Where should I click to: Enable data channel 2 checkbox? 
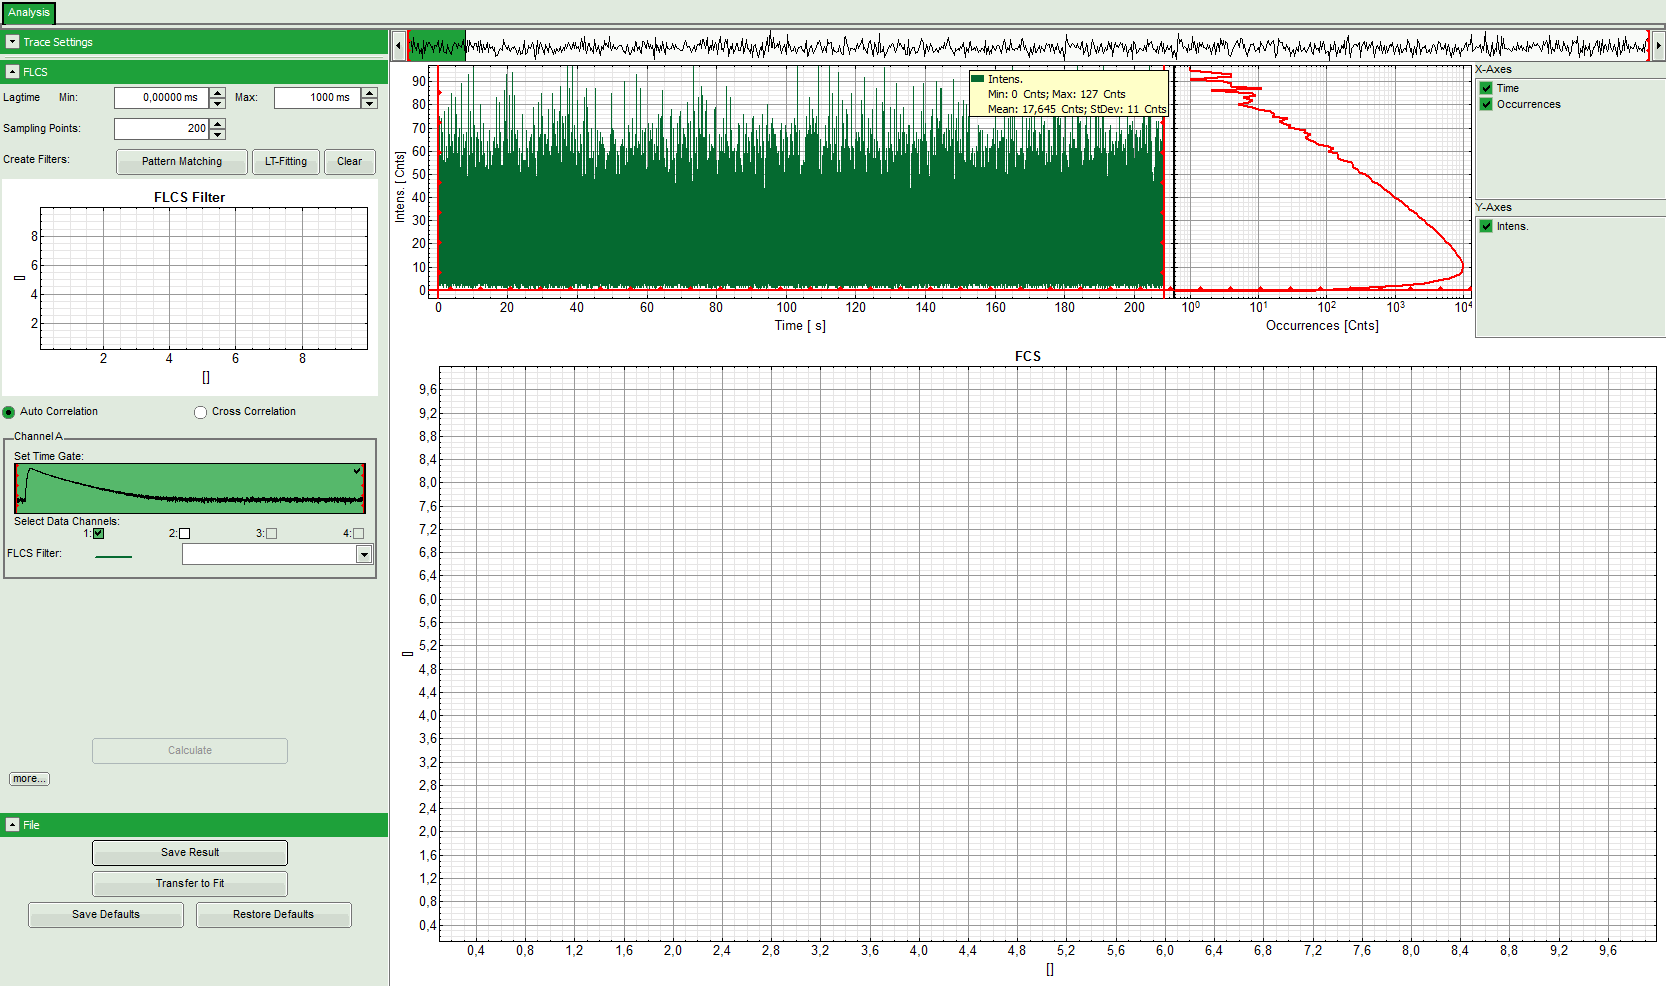(x=184, y=534)
